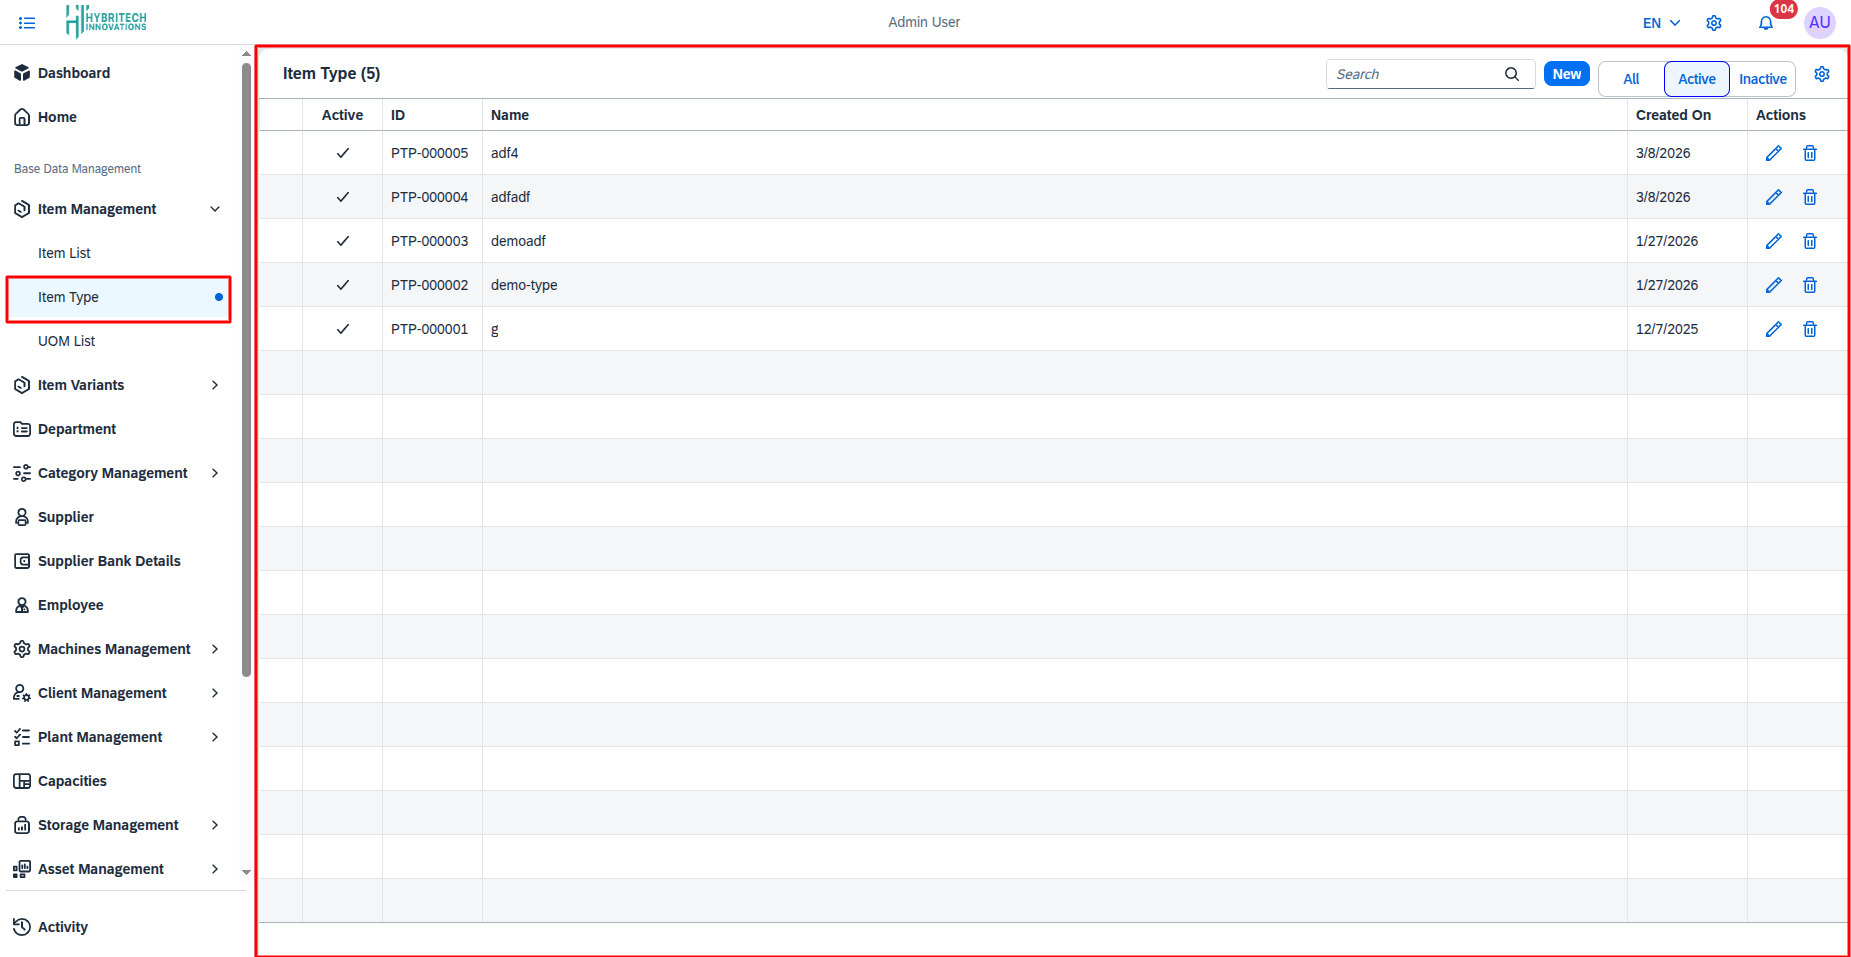Image resolution: width=1851 pixels, height=957 pixels.
Task: Switch filter to Inactive
Action: tap(1762, 79)
